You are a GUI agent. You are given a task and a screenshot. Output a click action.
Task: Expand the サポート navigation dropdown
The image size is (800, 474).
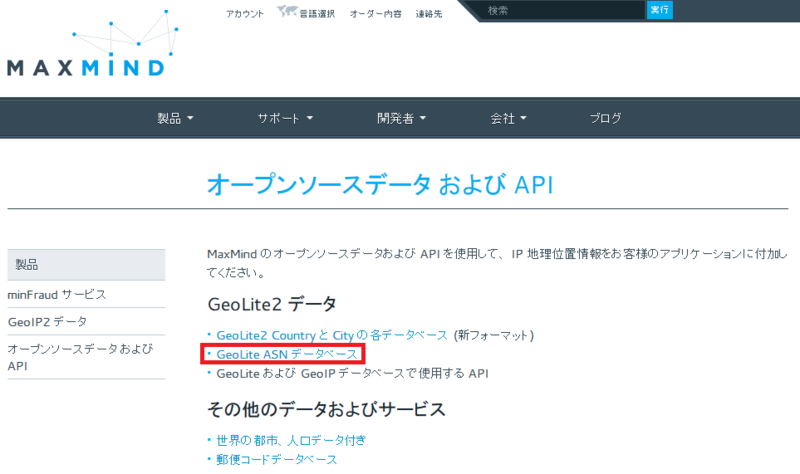[x=285, y=118]
